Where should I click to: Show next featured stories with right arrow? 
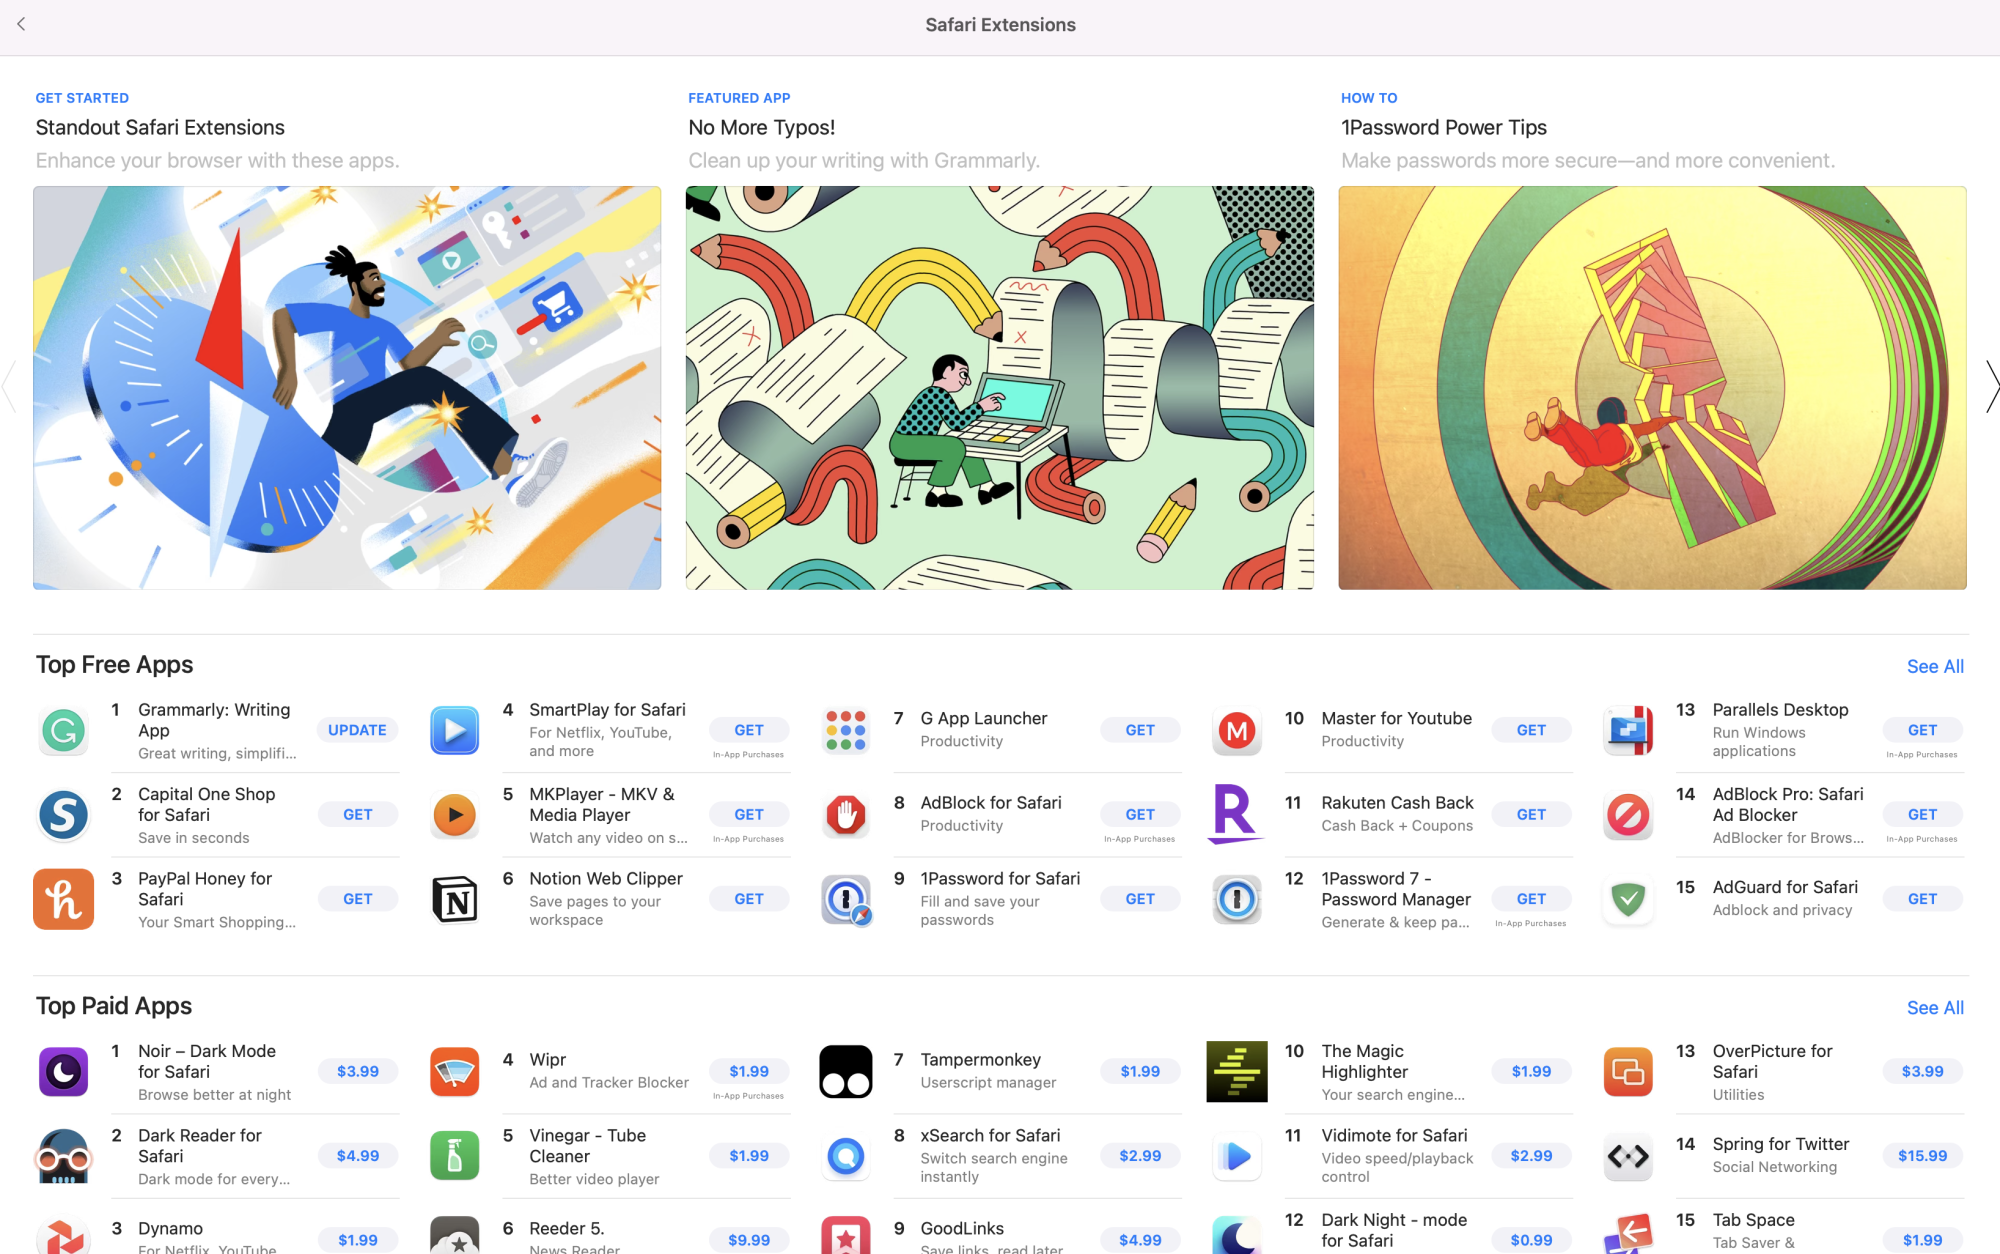pyautogui.click(x=1991, y=387)
